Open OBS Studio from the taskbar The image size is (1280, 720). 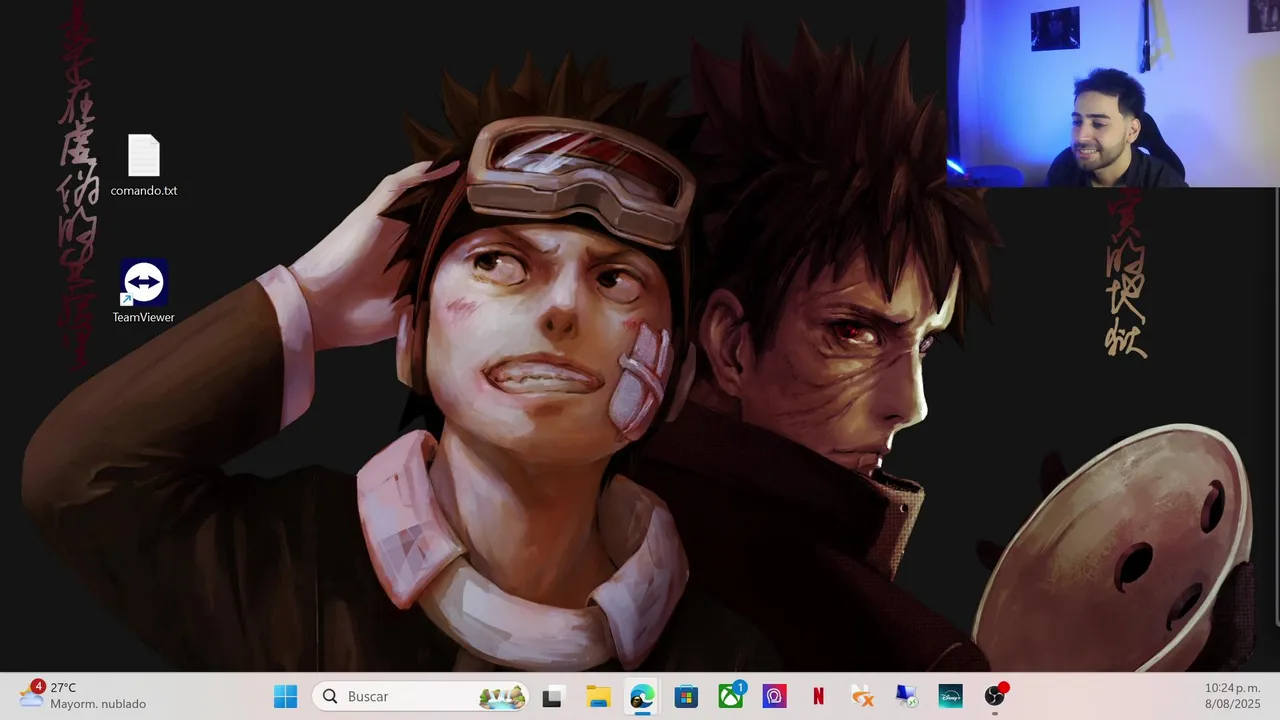995,695
